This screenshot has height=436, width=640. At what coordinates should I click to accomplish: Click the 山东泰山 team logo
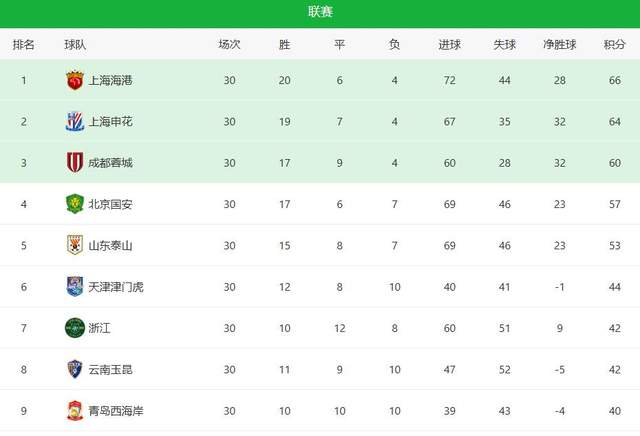(75, 245)
